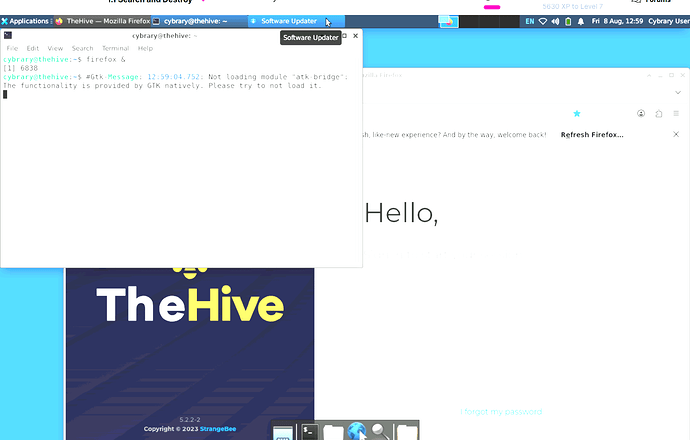Click the show desktop dock icon

pyautogui.click(x=283, y=432)
